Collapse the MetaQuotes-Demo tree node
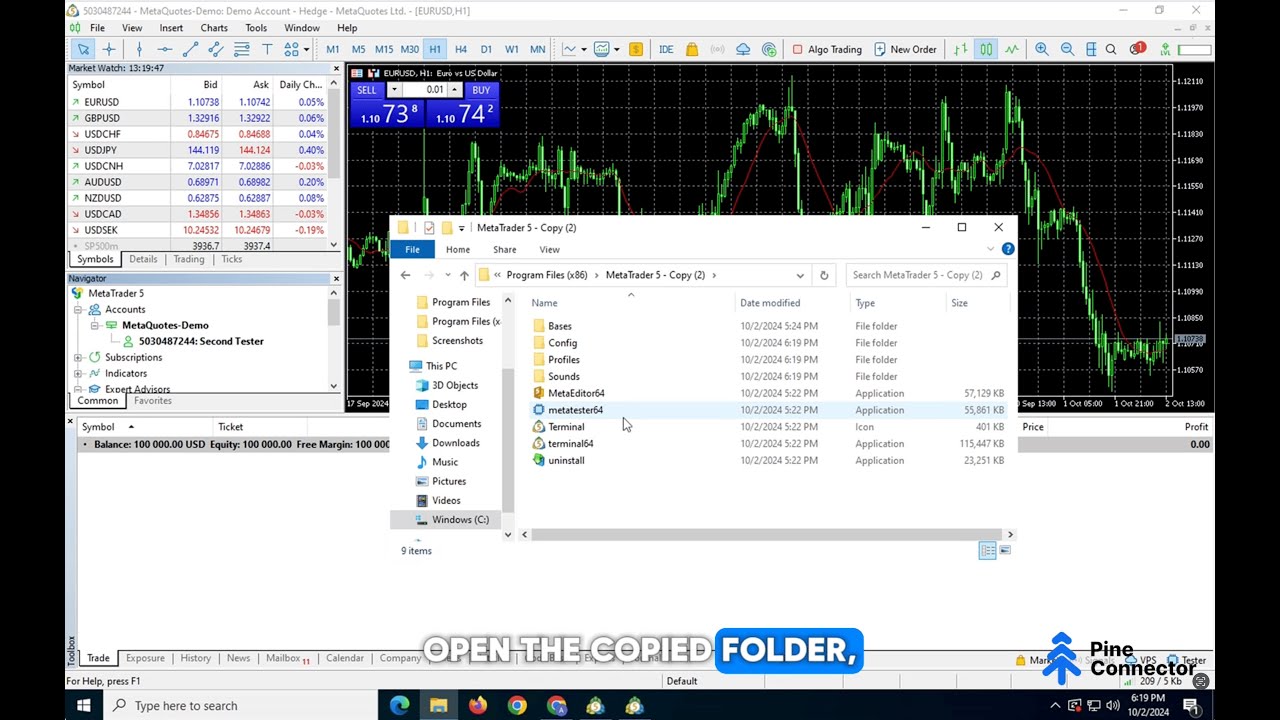1280x720 pixels. (x=94, y=325)
